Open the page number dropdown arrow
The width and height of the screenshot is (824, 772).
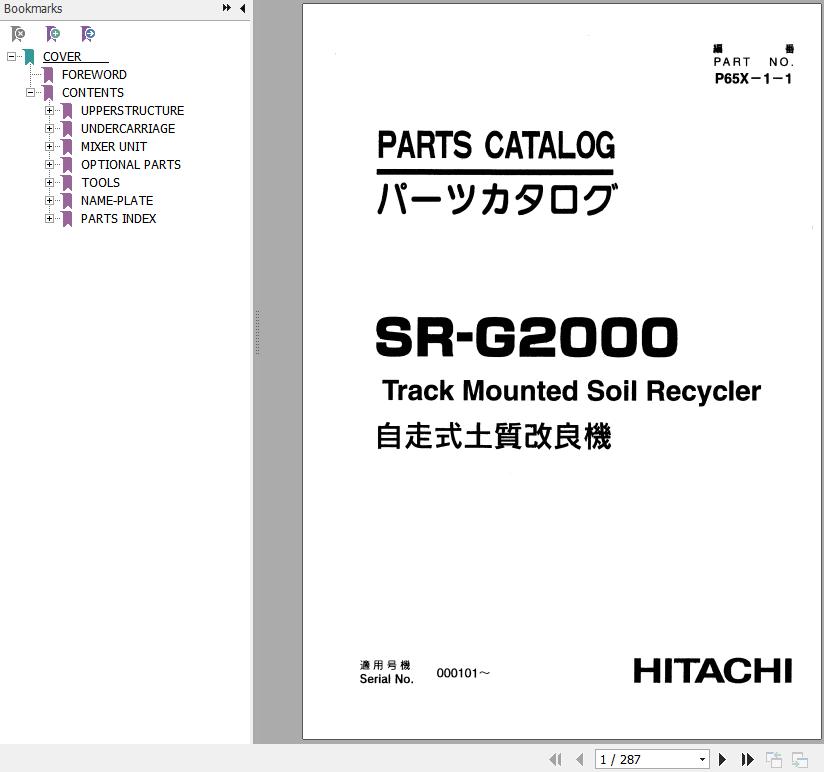pyautogui.click(x=702, y=759)
